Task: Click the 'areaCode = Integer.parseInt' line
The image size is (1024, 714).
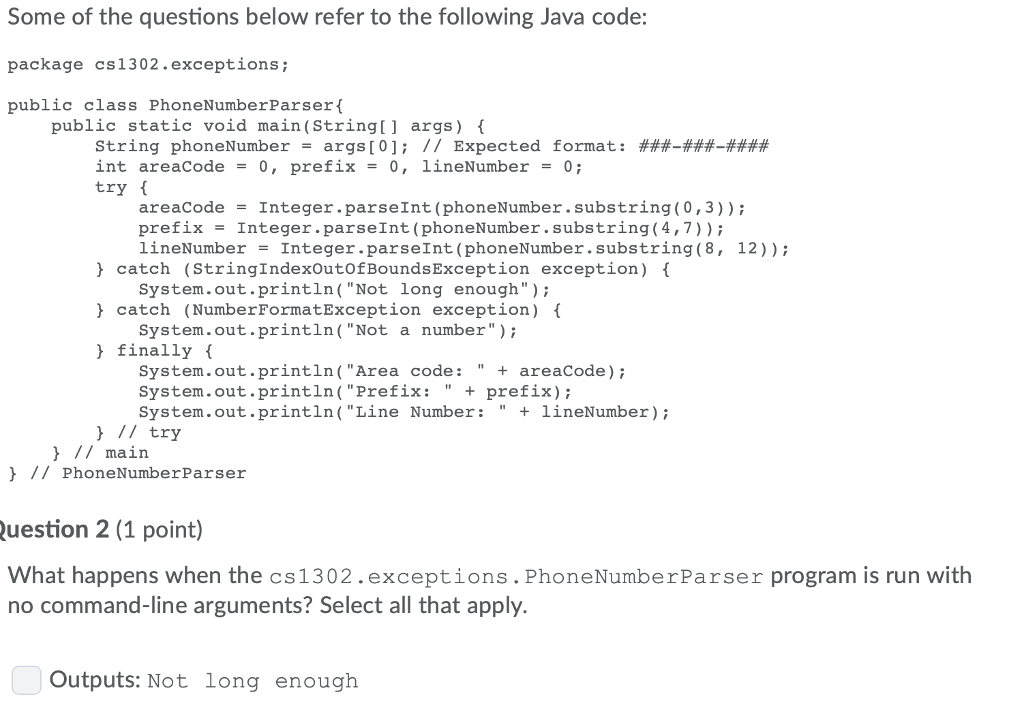Action: pos(442,208)
